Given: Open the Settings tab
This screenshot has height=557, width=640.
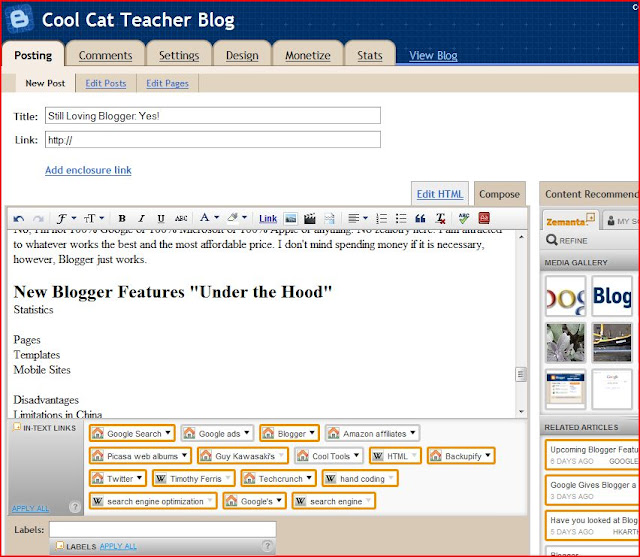Looking at the screenshot, I should click(179, 55).
